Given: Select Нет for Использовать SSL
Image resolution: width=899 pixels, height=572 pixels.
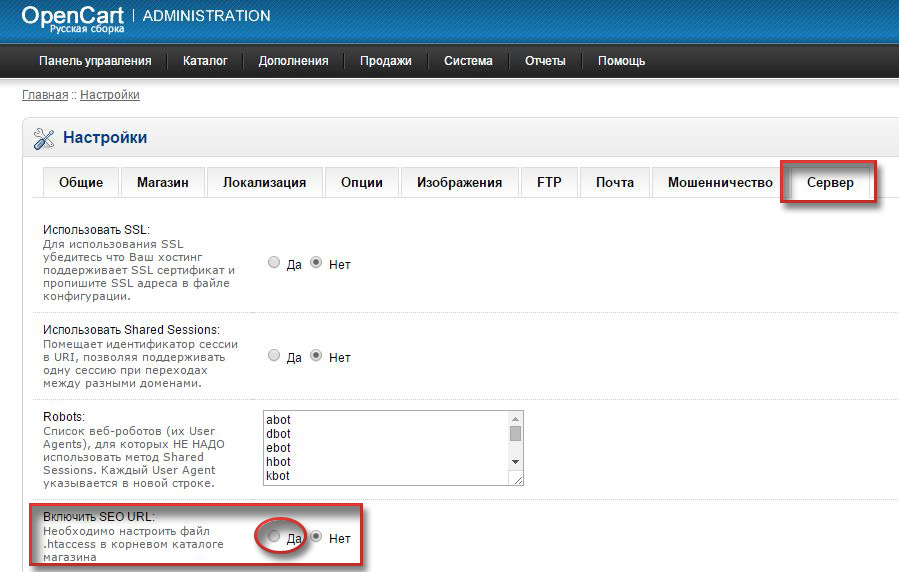Looking at the screenshot, I should pos(316,263).
